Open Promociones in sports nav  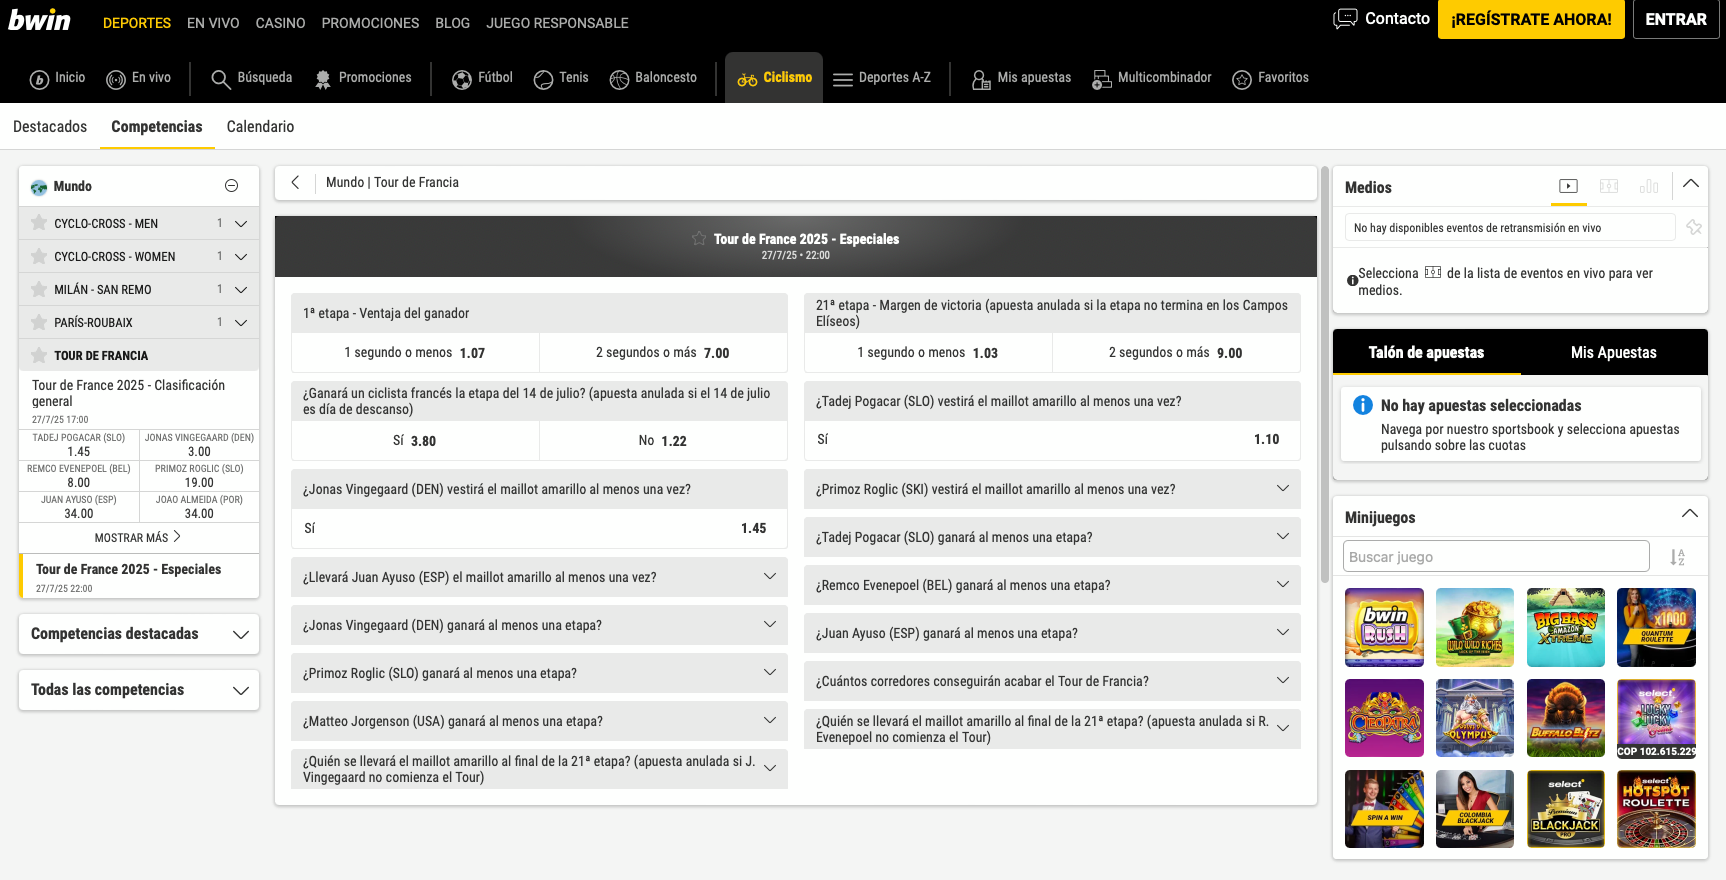(362, 78)
